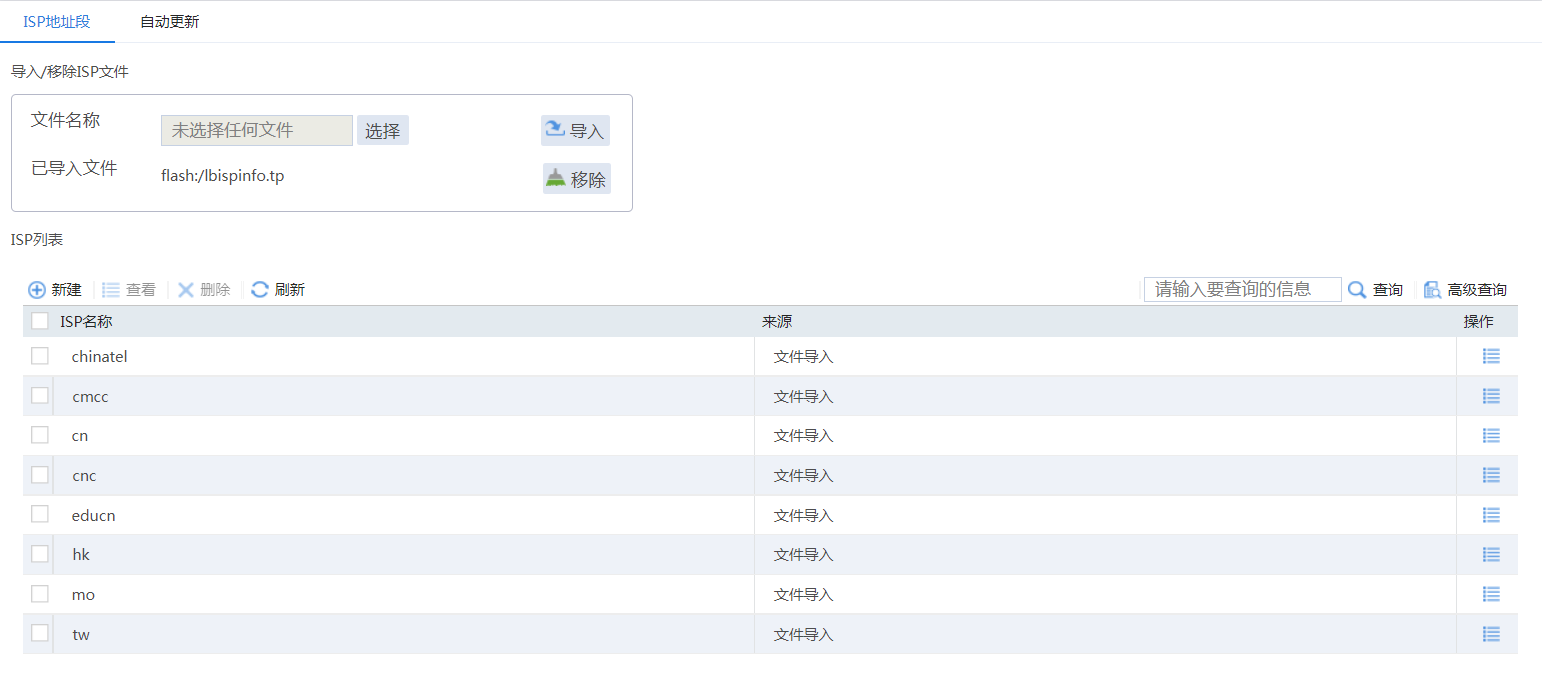Select the educn ISP name
This screenshot has width=1542, height=678.
[94, 515]
